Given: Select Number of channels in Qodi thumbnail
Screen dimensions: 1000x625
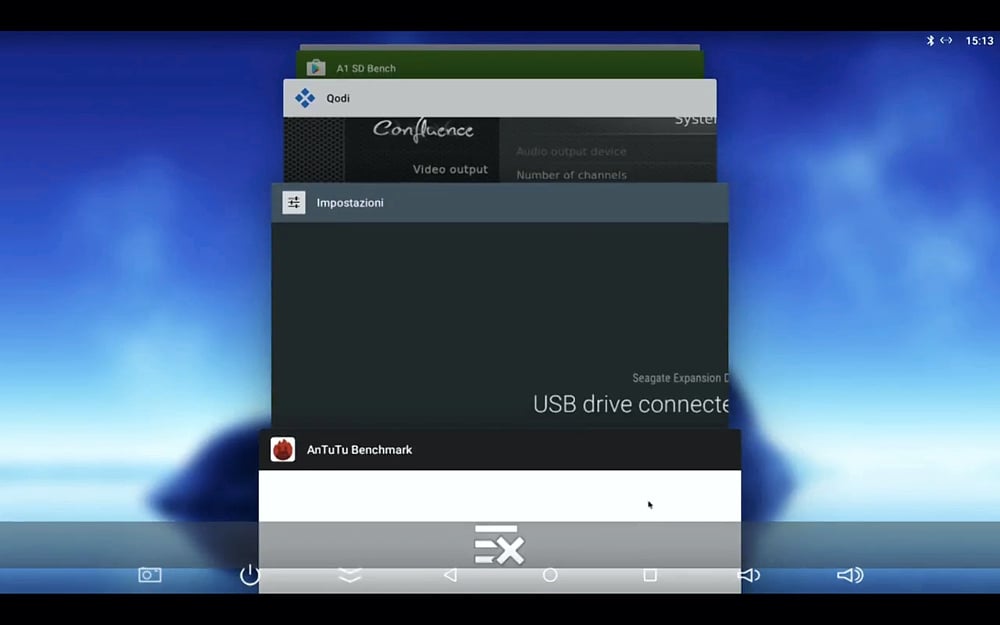Looking at the screenshot, I should point(571,175).
